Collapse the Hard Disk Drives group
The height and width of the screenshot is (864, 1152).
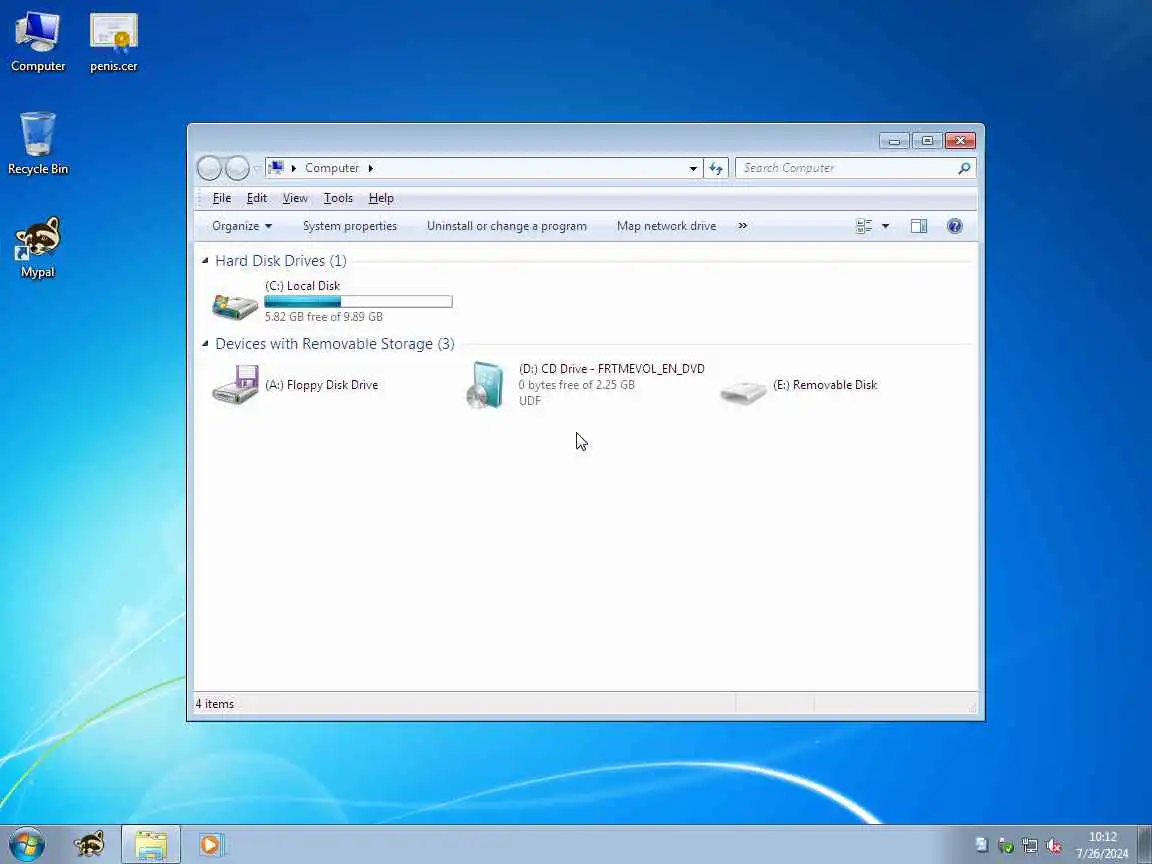click(x=205, y=261)
